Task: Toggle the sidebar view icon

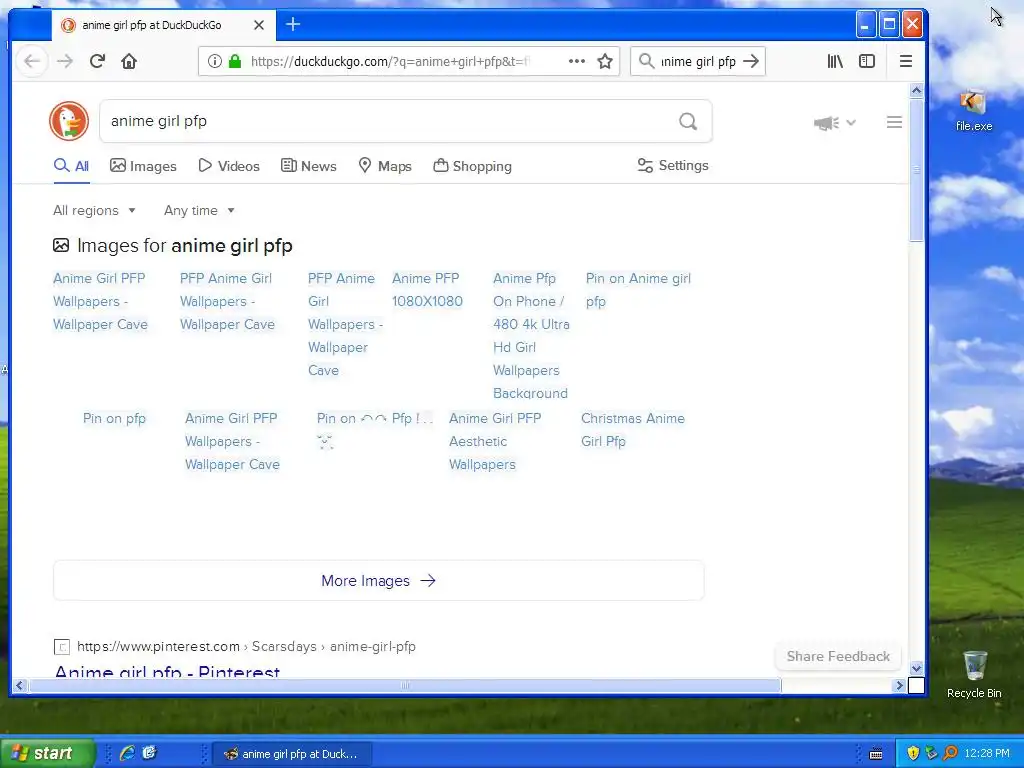Action: 867,61
